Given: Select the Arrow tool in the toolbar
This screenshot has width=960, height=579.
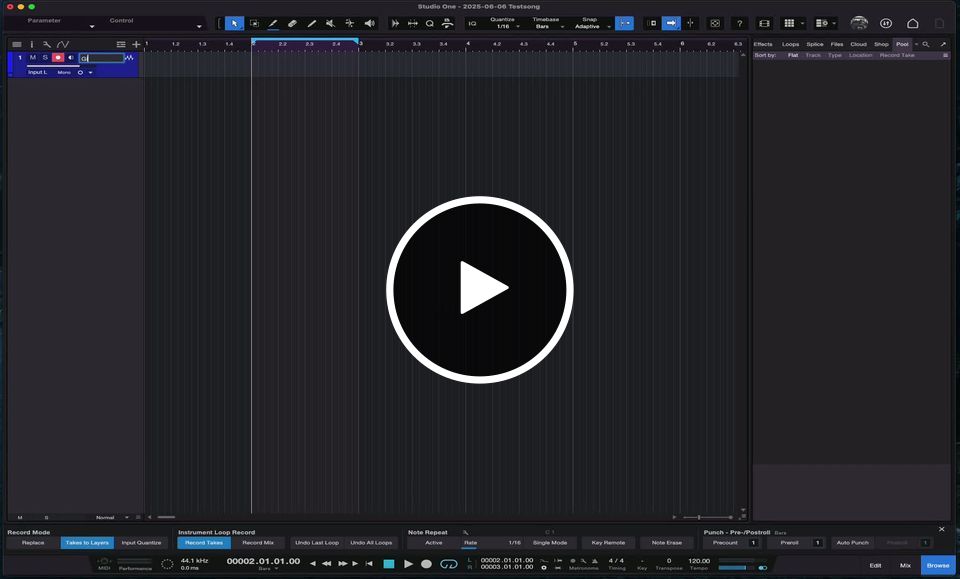Looking at the screenshot, I should [234, 23].
